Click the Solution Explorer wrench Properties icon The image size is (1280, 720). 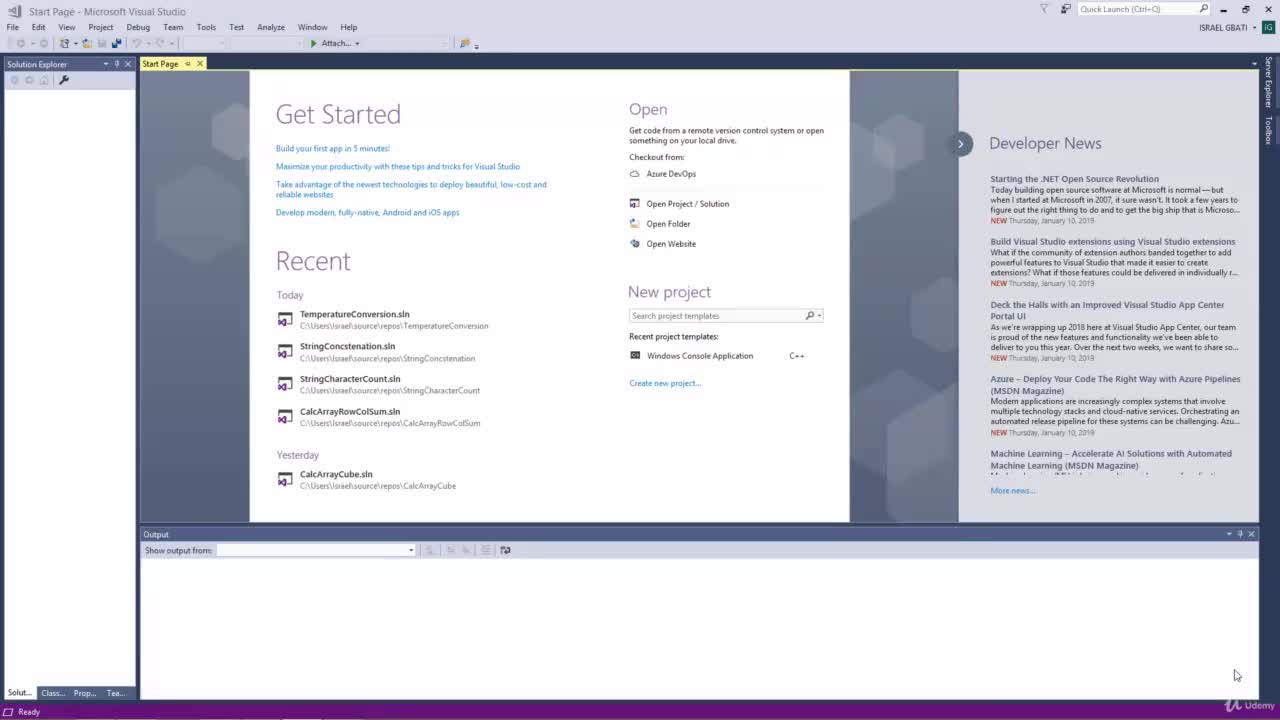tap(64, 80)
